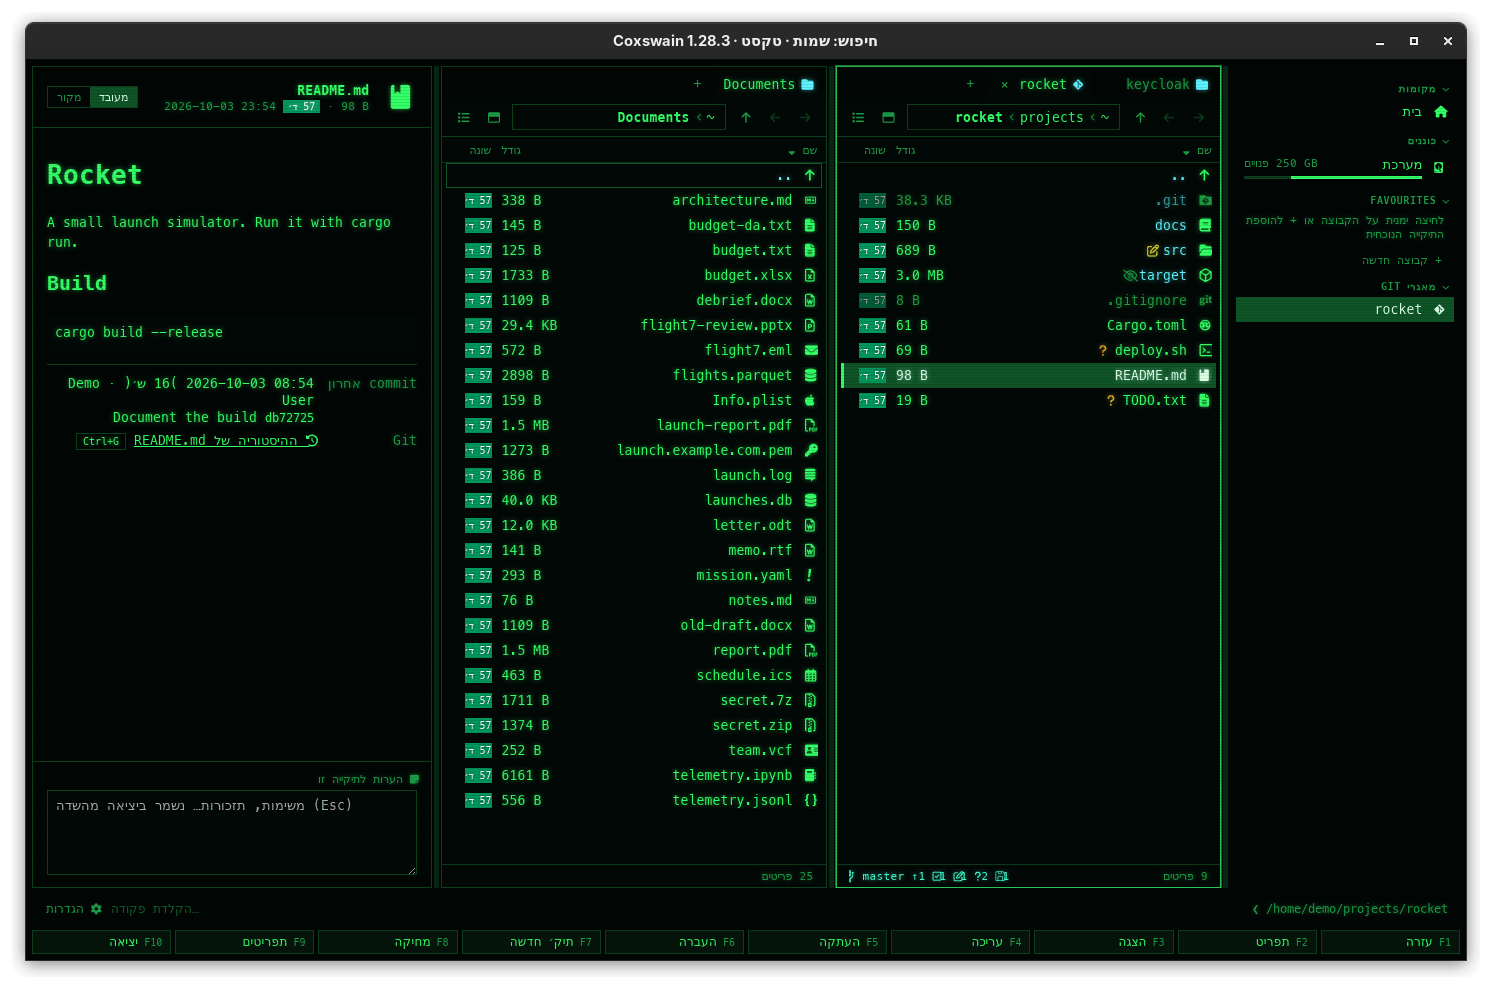1492x989 pixels.
Task: Navigate forward in the rocket pane
Action: (x=1199, y=117)
